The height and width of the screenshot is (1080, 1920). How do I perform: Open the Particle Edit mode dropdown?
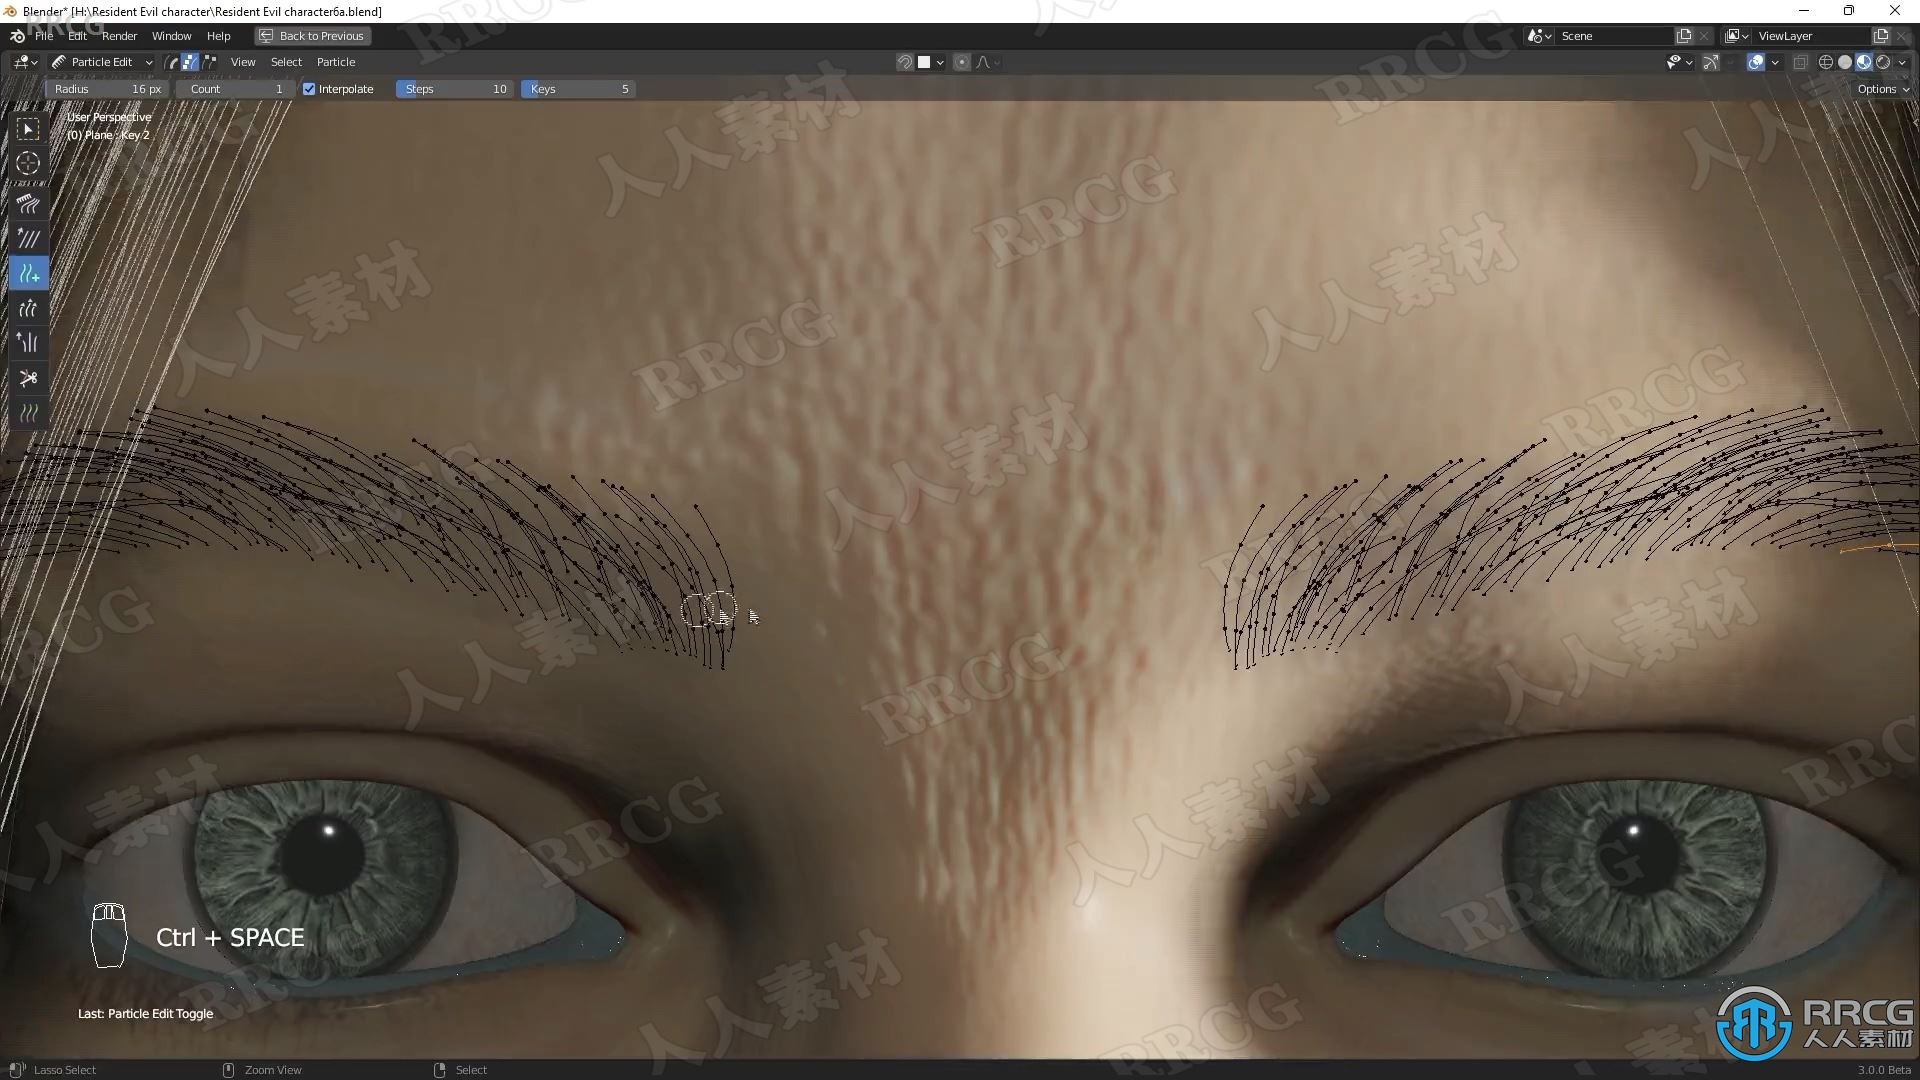102,62
